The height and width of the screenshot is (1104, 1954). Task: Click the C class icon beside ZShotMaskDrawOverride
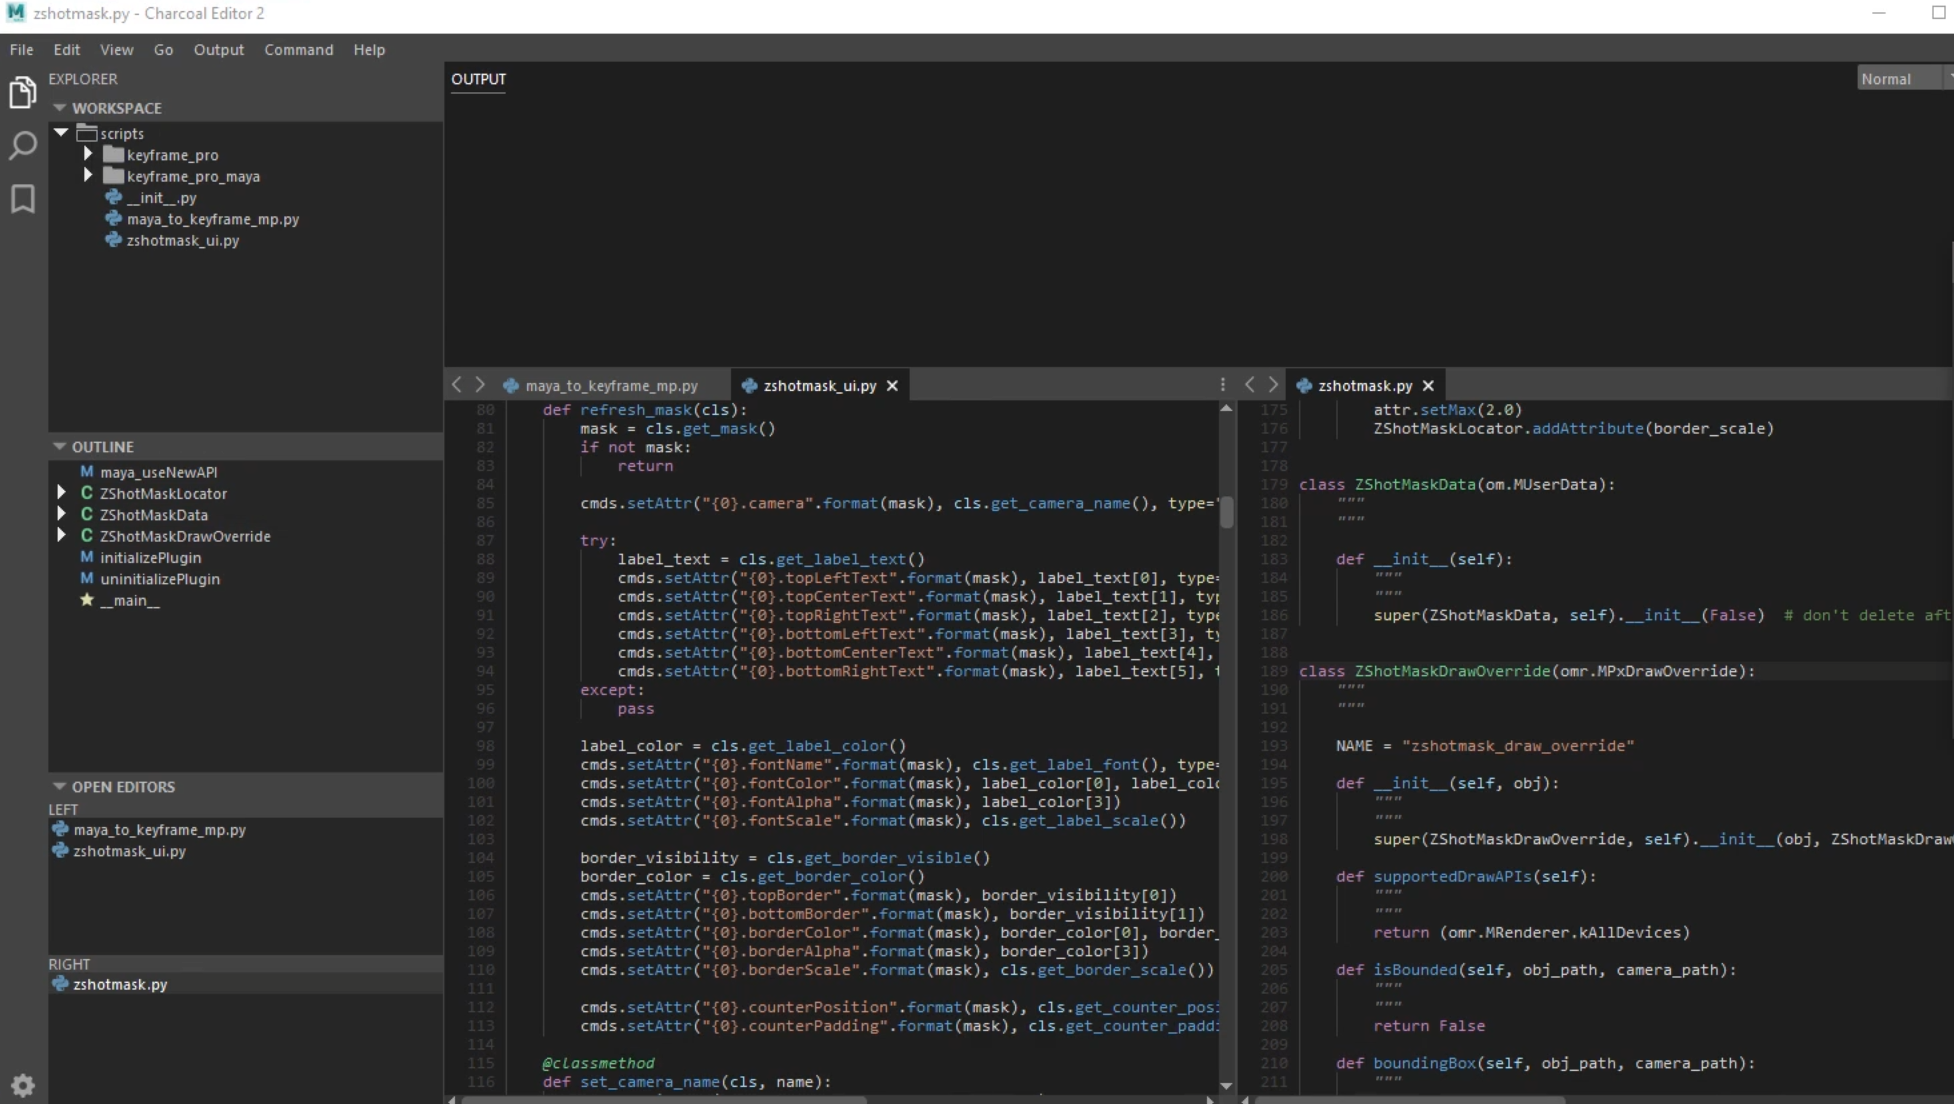click(87, 536)
